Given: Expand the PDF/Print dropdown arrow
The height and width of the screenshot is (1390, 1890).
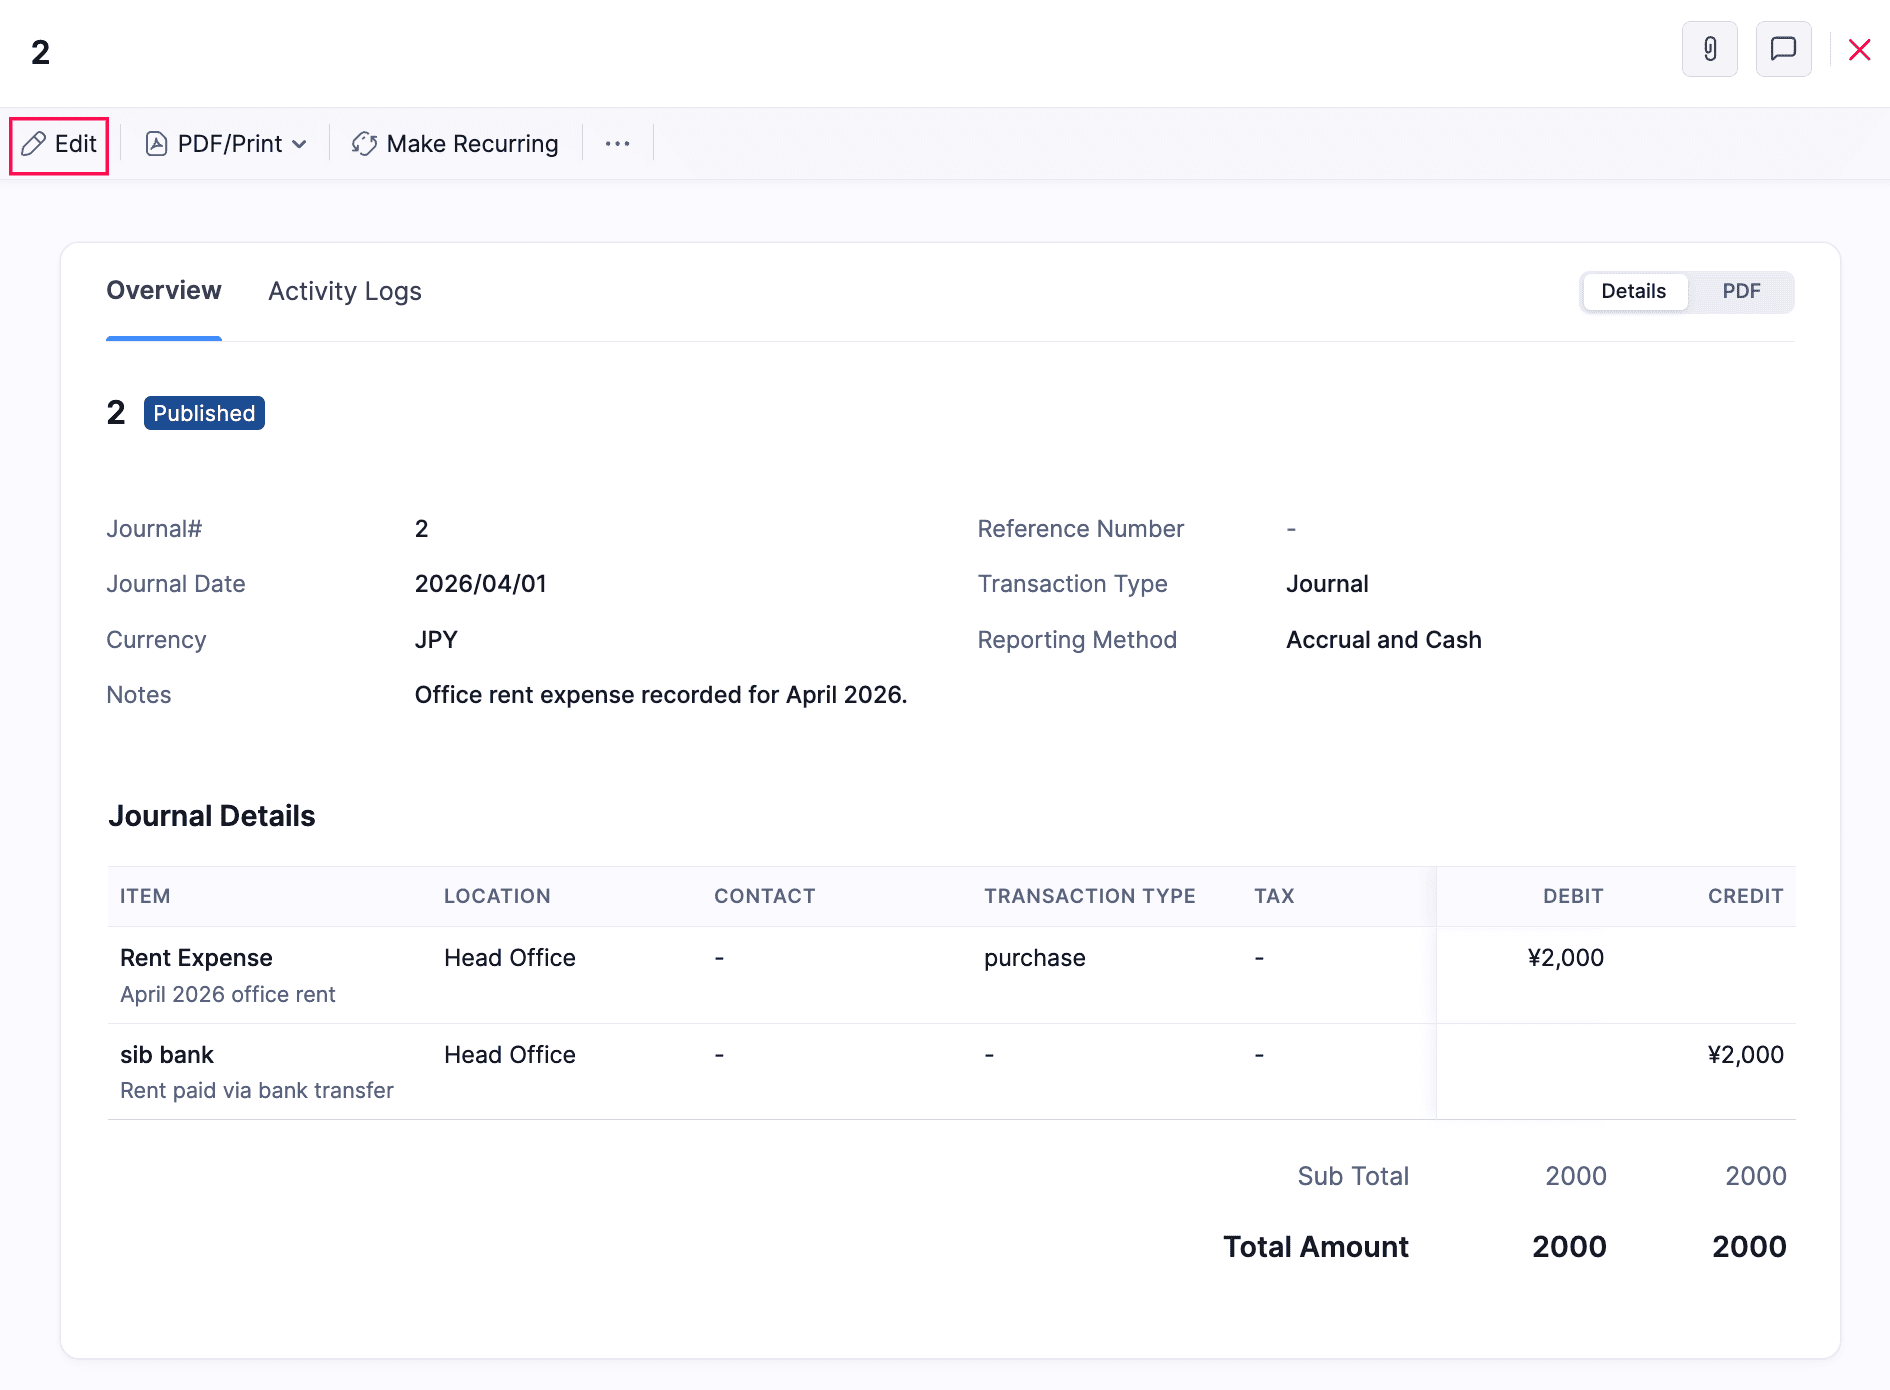Looking at the screenshot, I should coord(300,144).
